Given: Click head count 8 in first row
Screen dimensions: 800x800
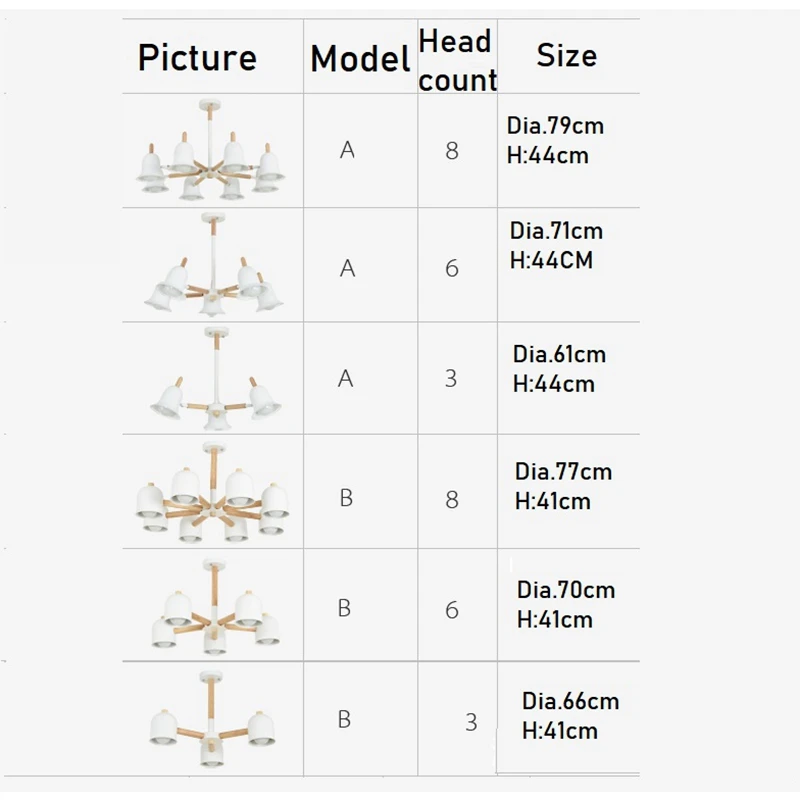Looking at the screenshot, I should (452, 151).
